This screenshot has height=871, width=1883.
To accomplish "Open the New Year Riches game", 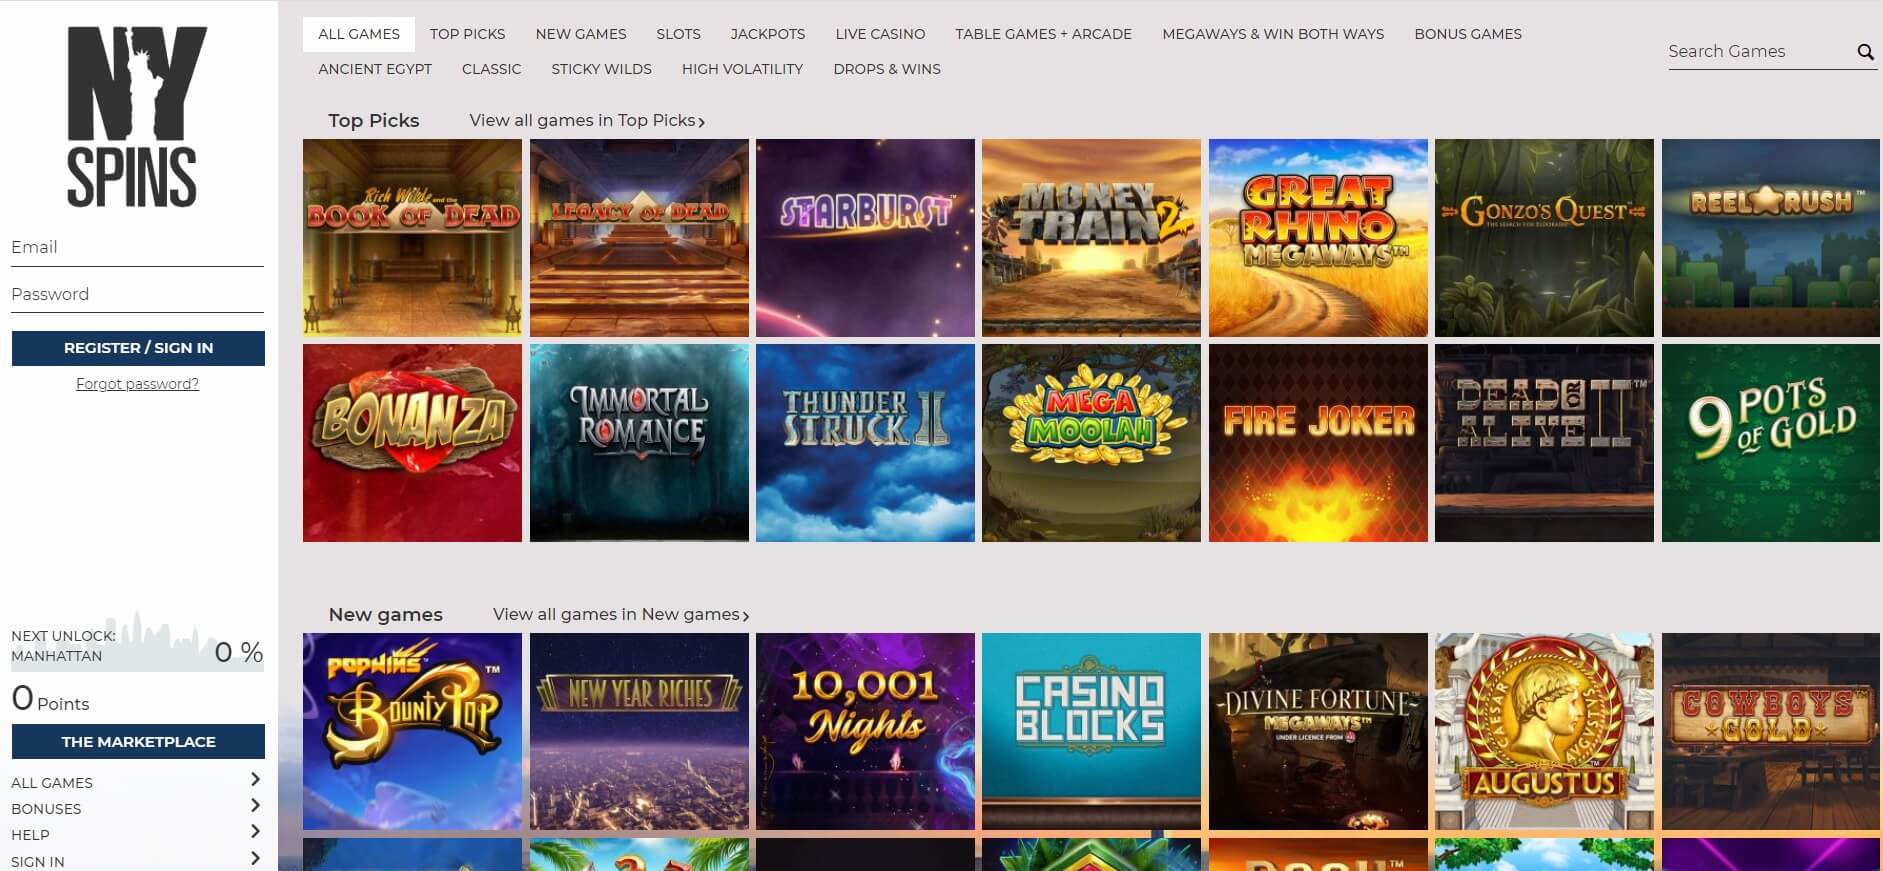I will click(x=639, y=731).
